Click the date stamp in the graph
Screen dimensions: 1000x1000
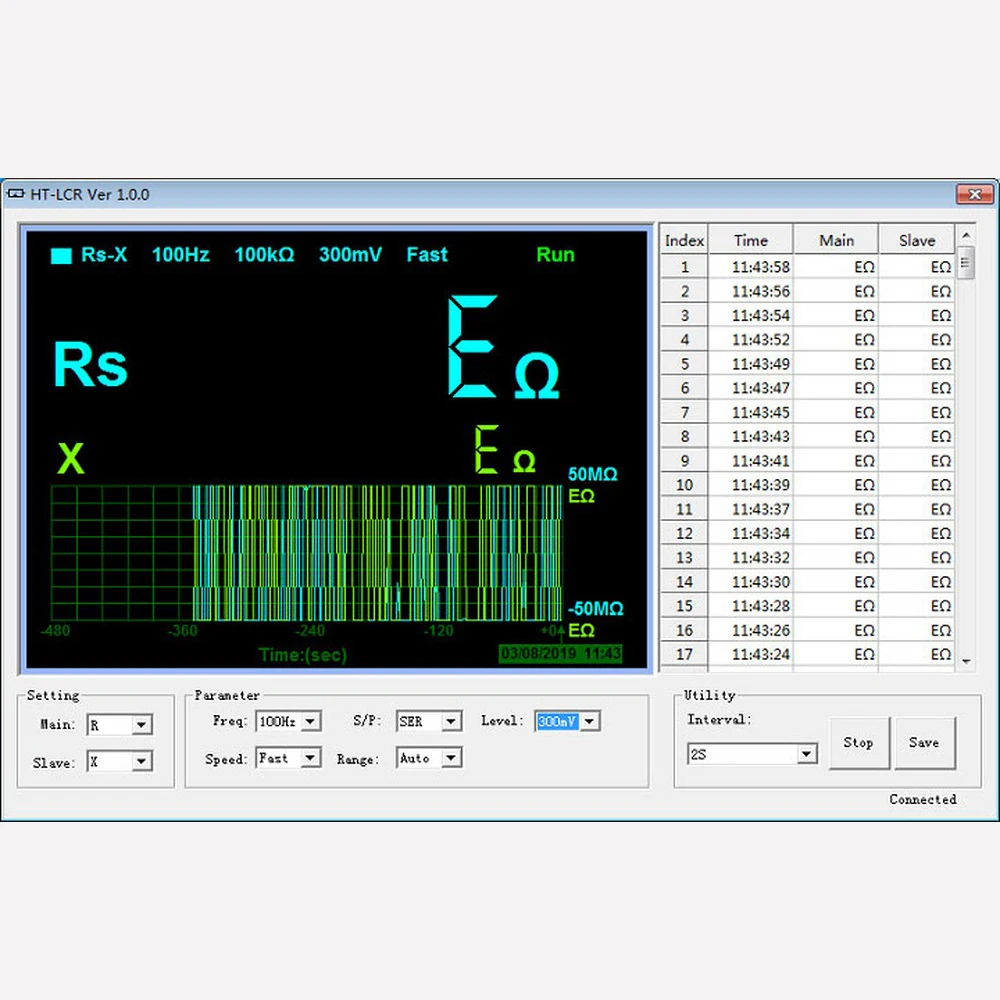[x=560, y=653]
